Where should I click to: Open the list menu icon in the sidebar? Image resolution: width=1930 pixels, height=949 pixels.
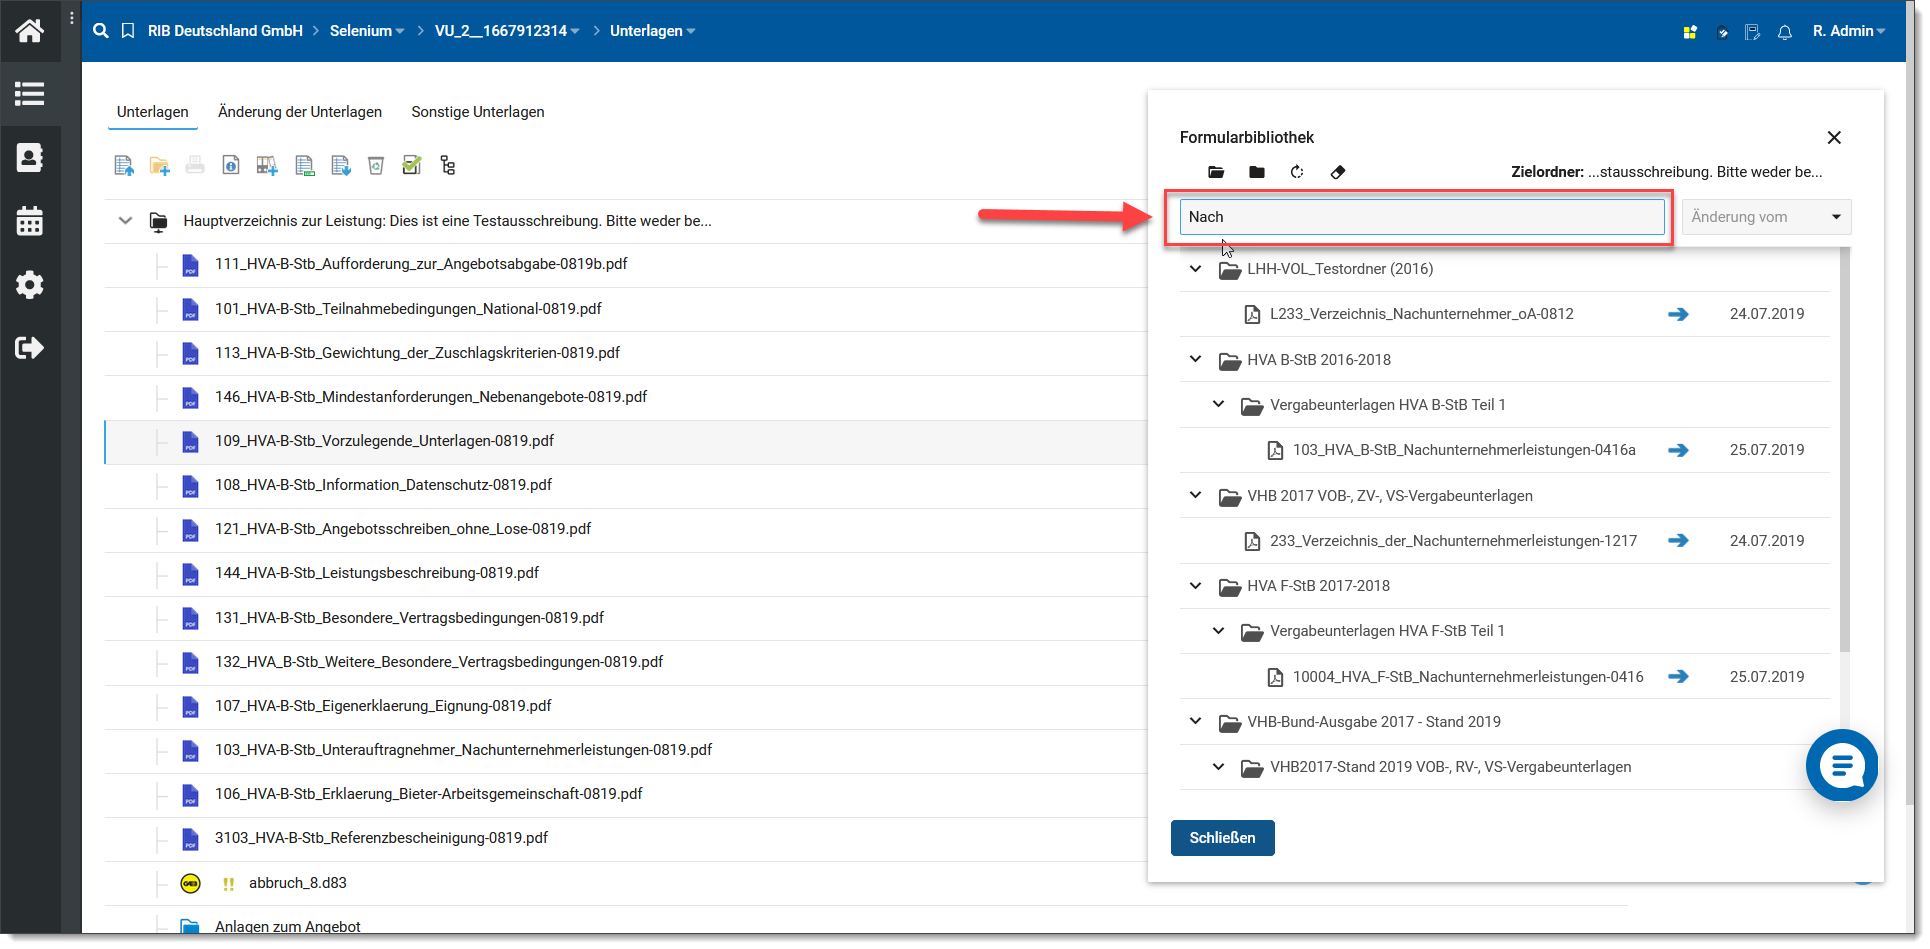click(x=29, y=94)
